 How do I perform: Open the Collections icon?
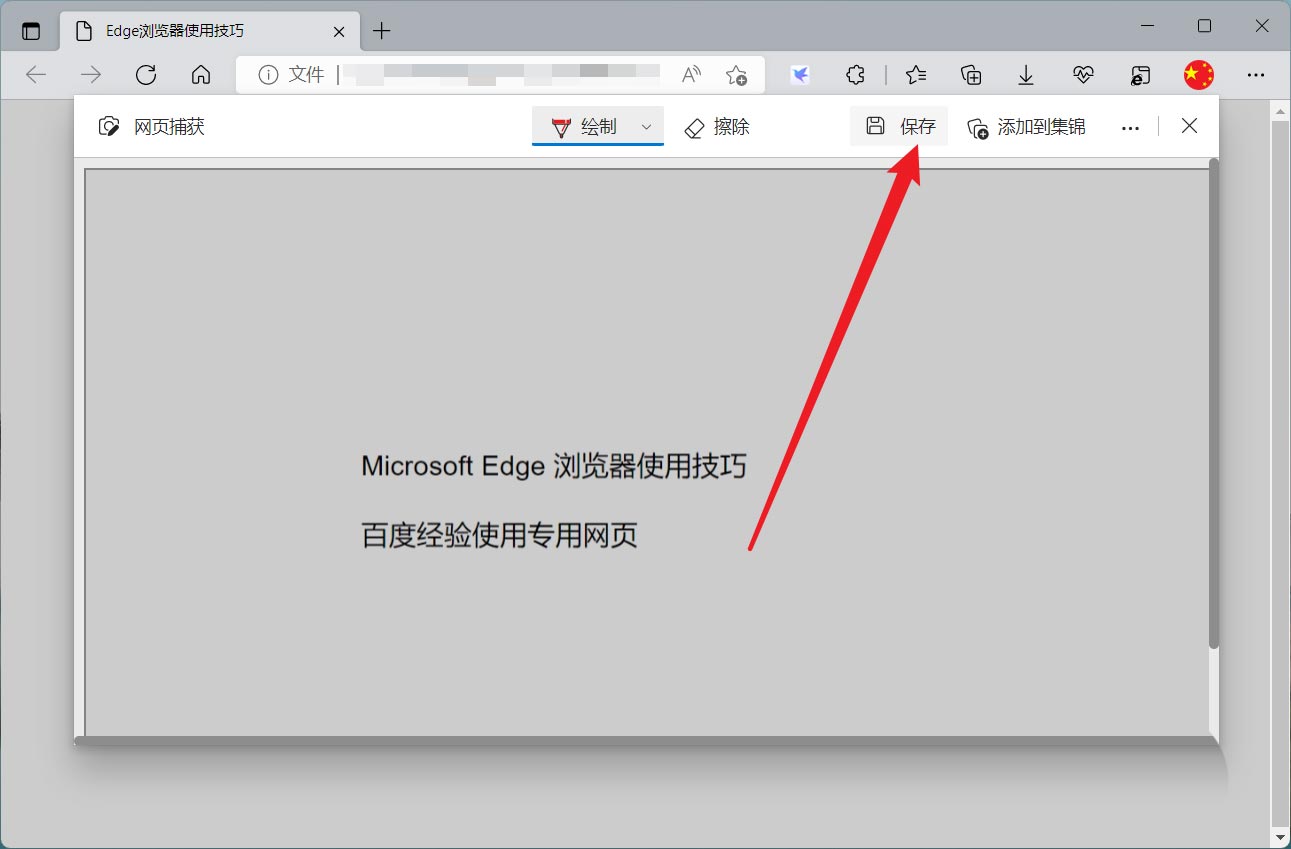[970, 75]
